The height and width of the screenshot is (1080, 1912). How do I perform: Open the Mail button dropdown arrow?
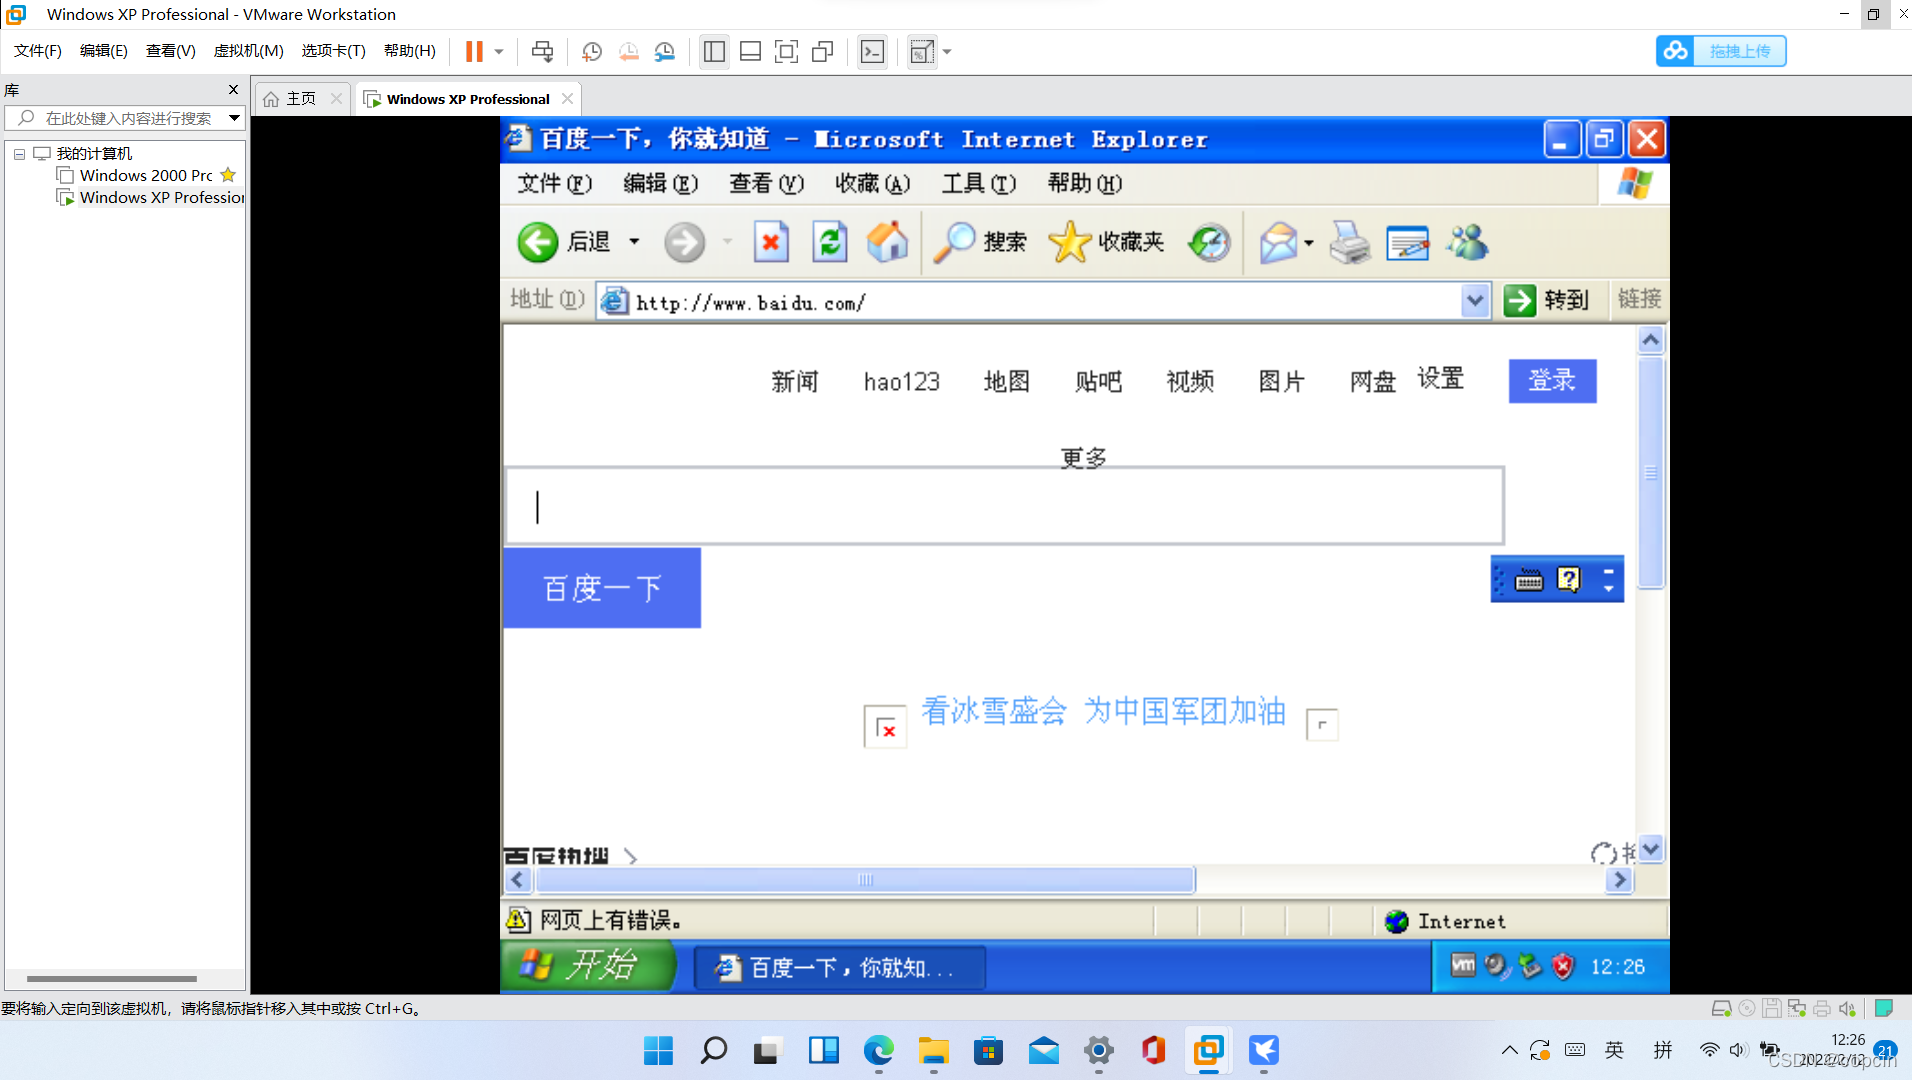(1308, 242)
